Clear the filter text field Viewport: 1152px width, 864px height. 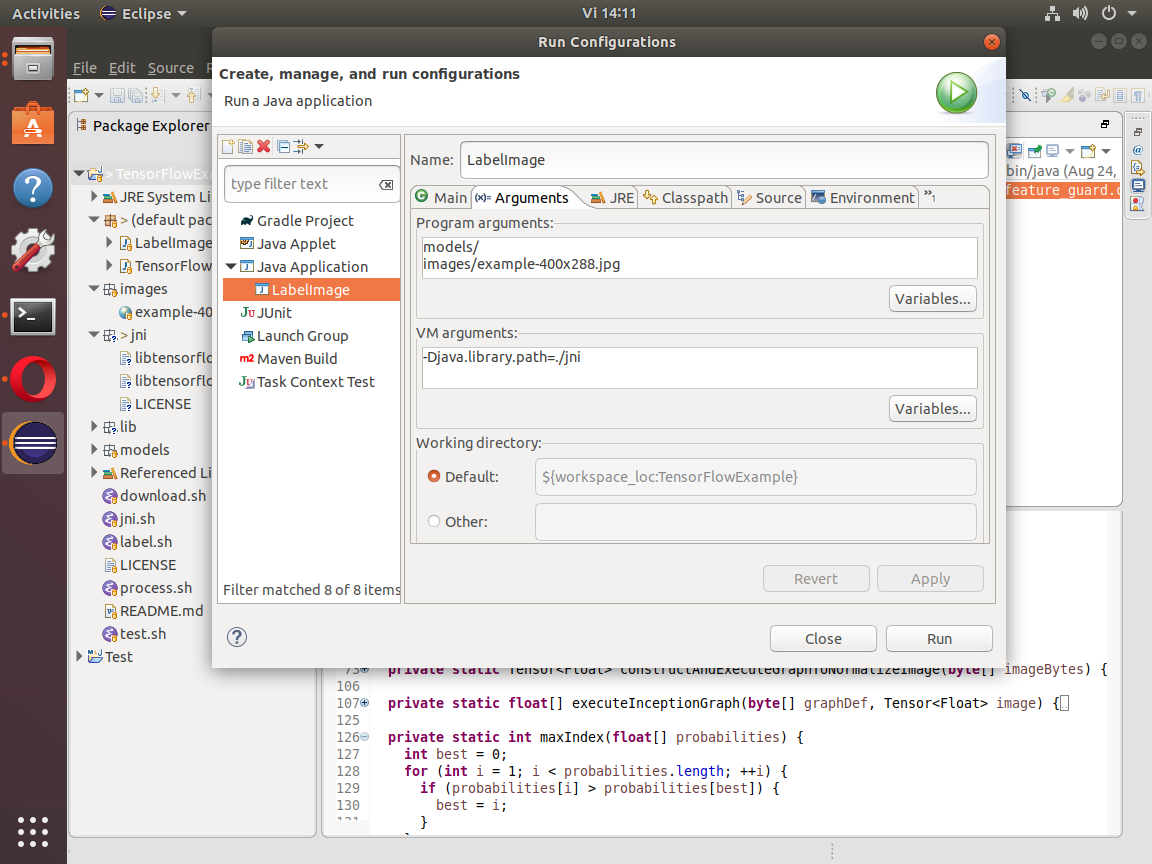click(386, 185)
